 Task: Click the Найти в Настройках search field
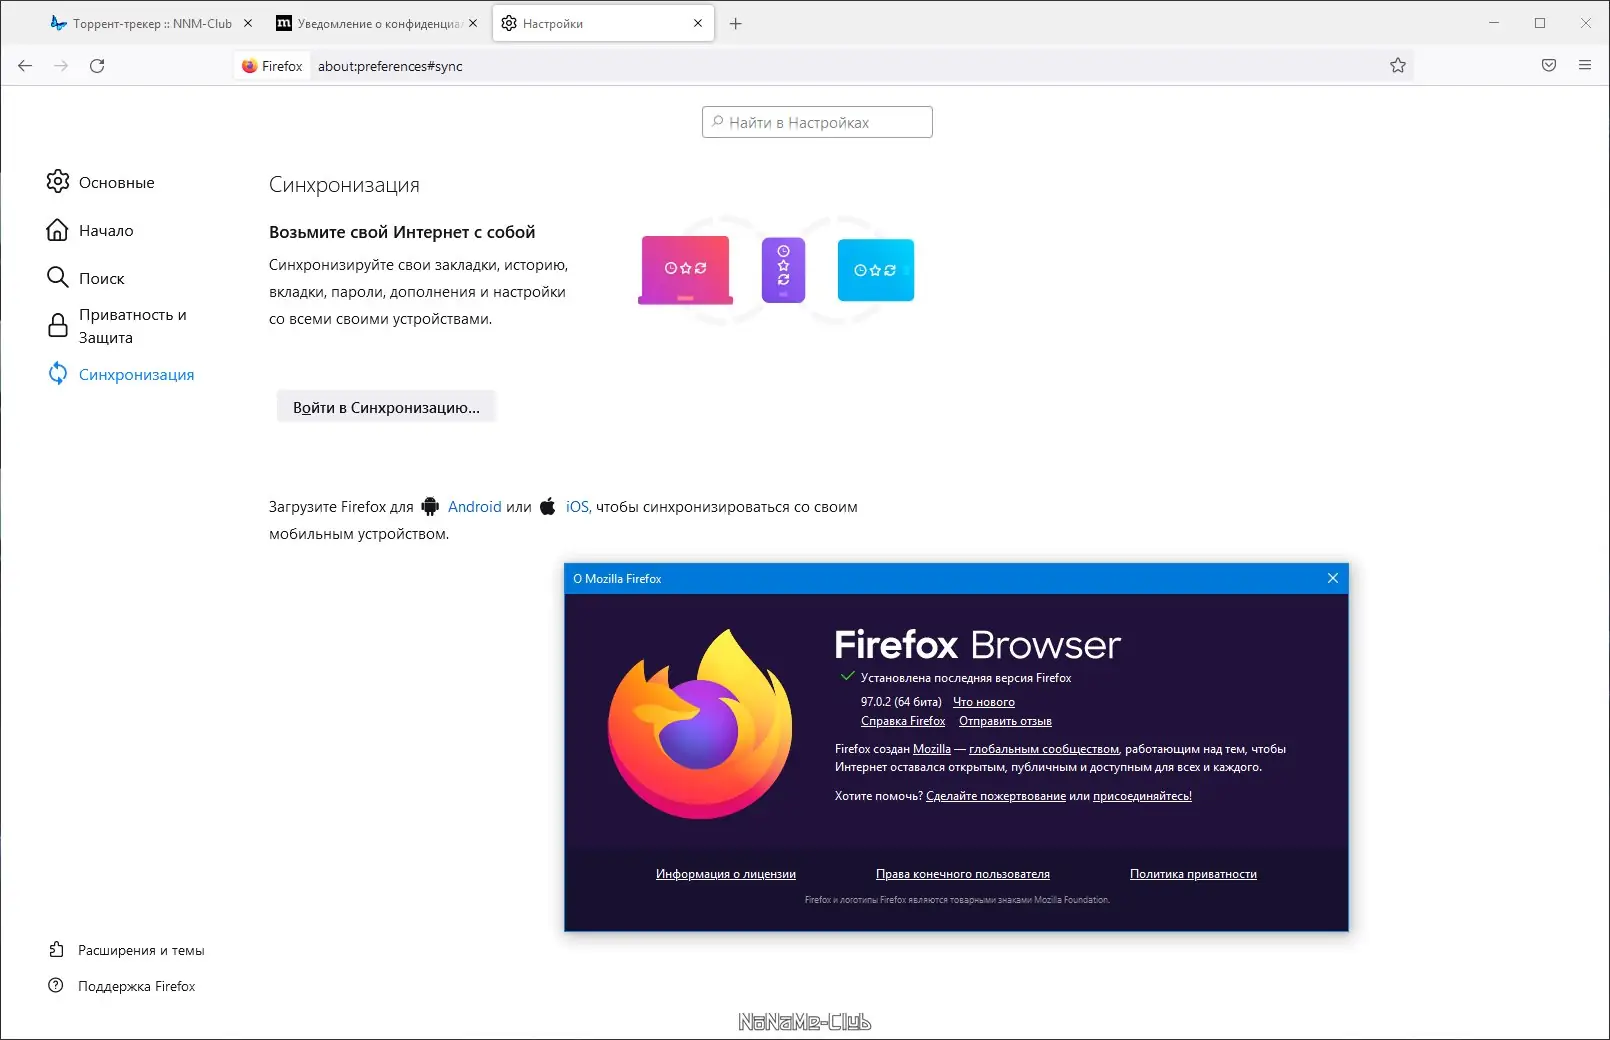coord(816,121)
